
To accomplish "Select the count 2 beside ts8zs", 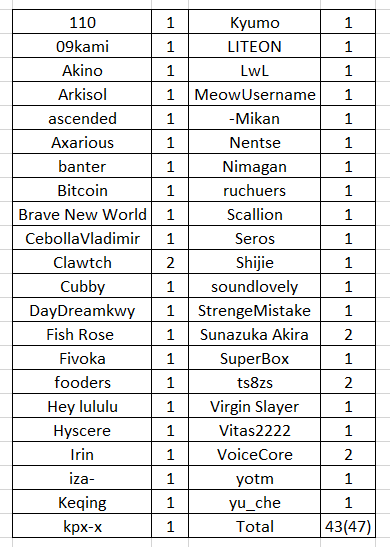I will (x=348, y=382).
